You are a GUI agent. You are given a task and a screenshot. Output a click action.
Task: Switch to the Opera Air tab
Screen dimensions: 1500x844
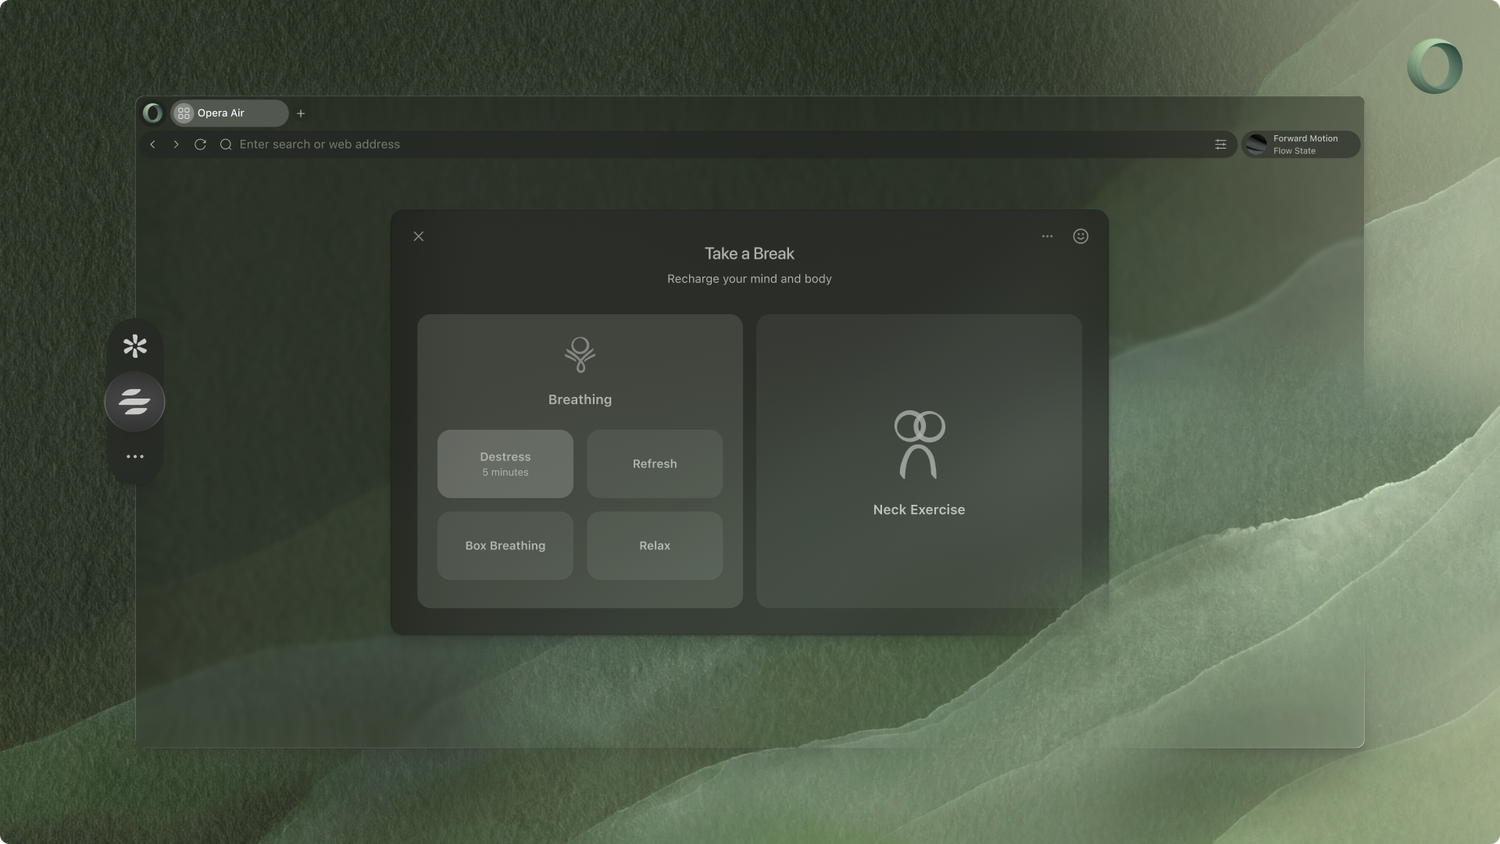point(229,113)
